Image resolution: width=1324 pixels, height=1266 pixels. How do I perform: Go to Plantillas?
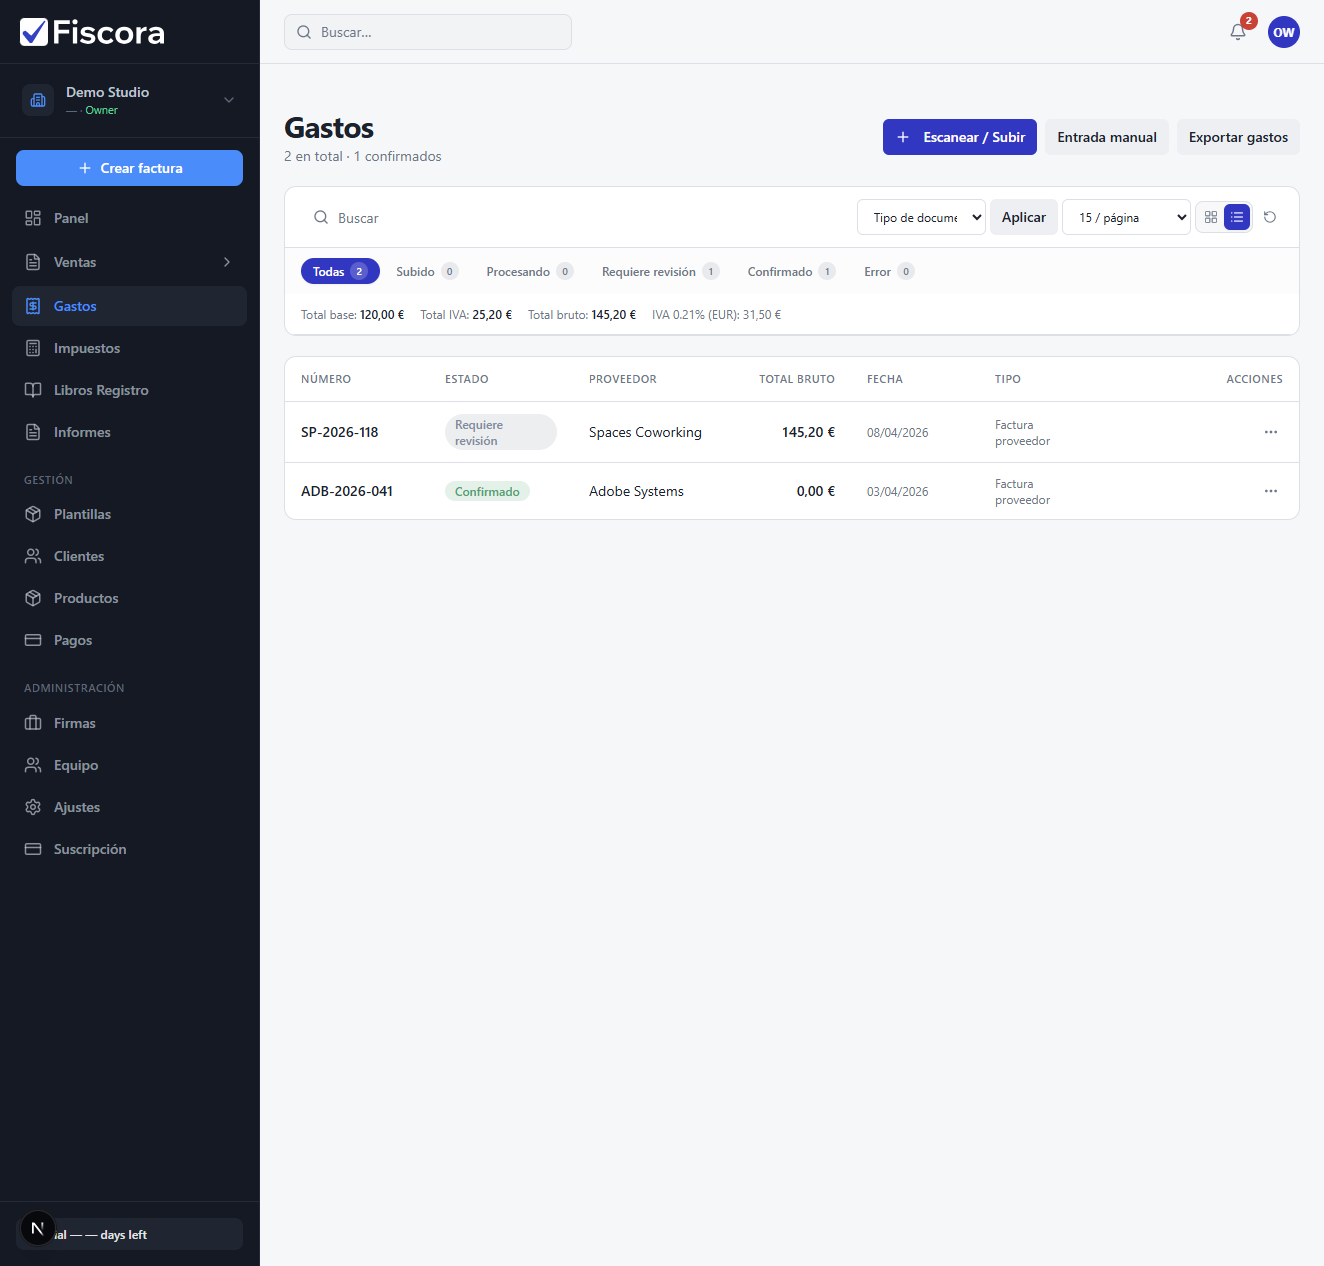click(x=129, y=514)
